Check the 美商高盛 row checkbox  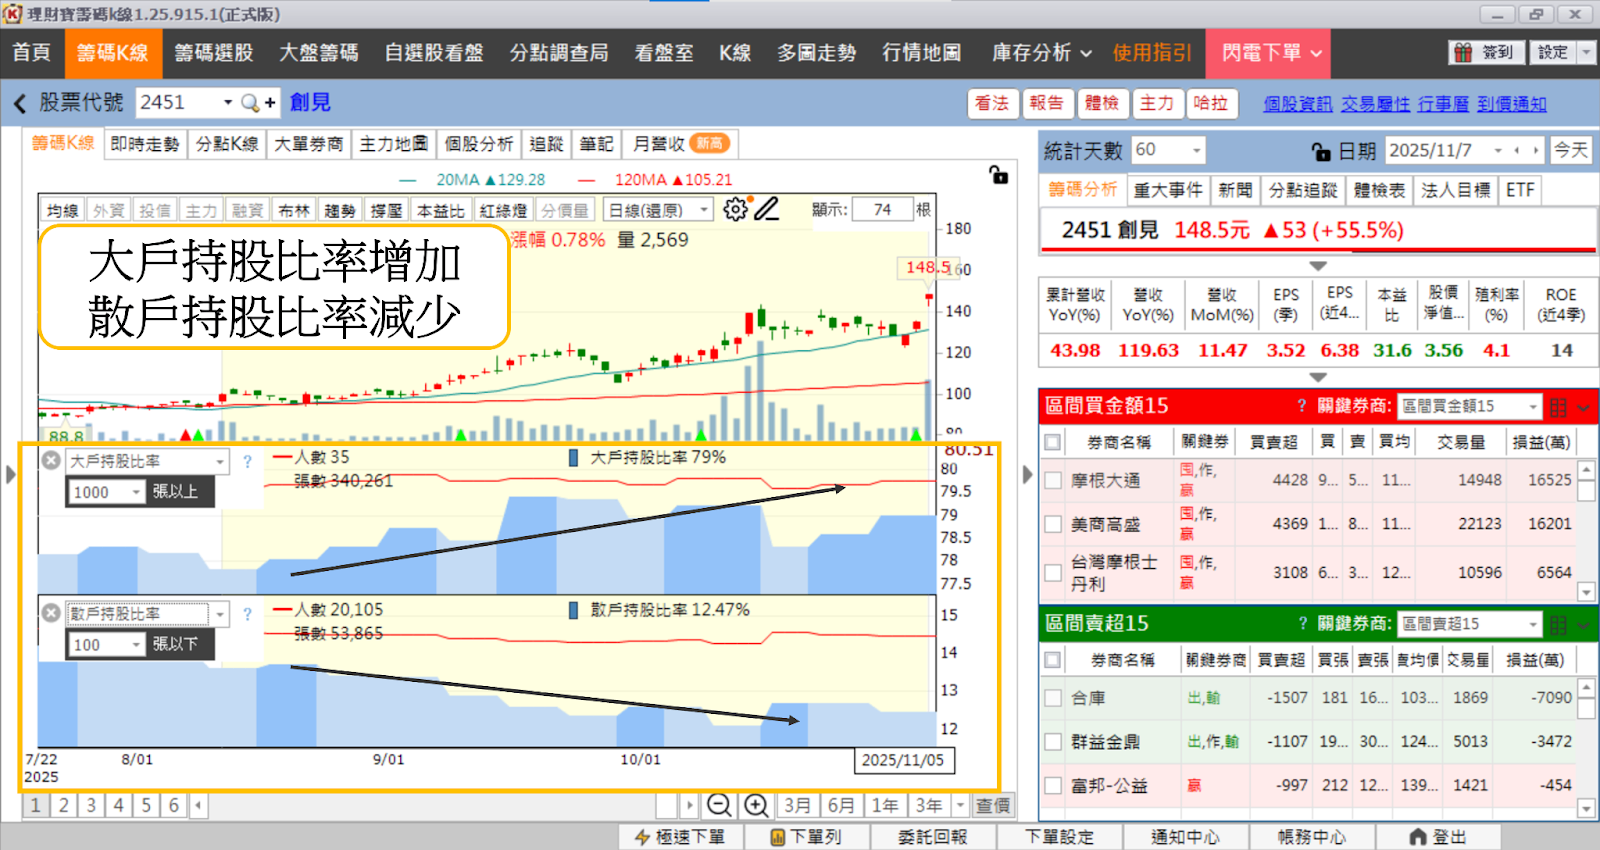click(1052, 524)
